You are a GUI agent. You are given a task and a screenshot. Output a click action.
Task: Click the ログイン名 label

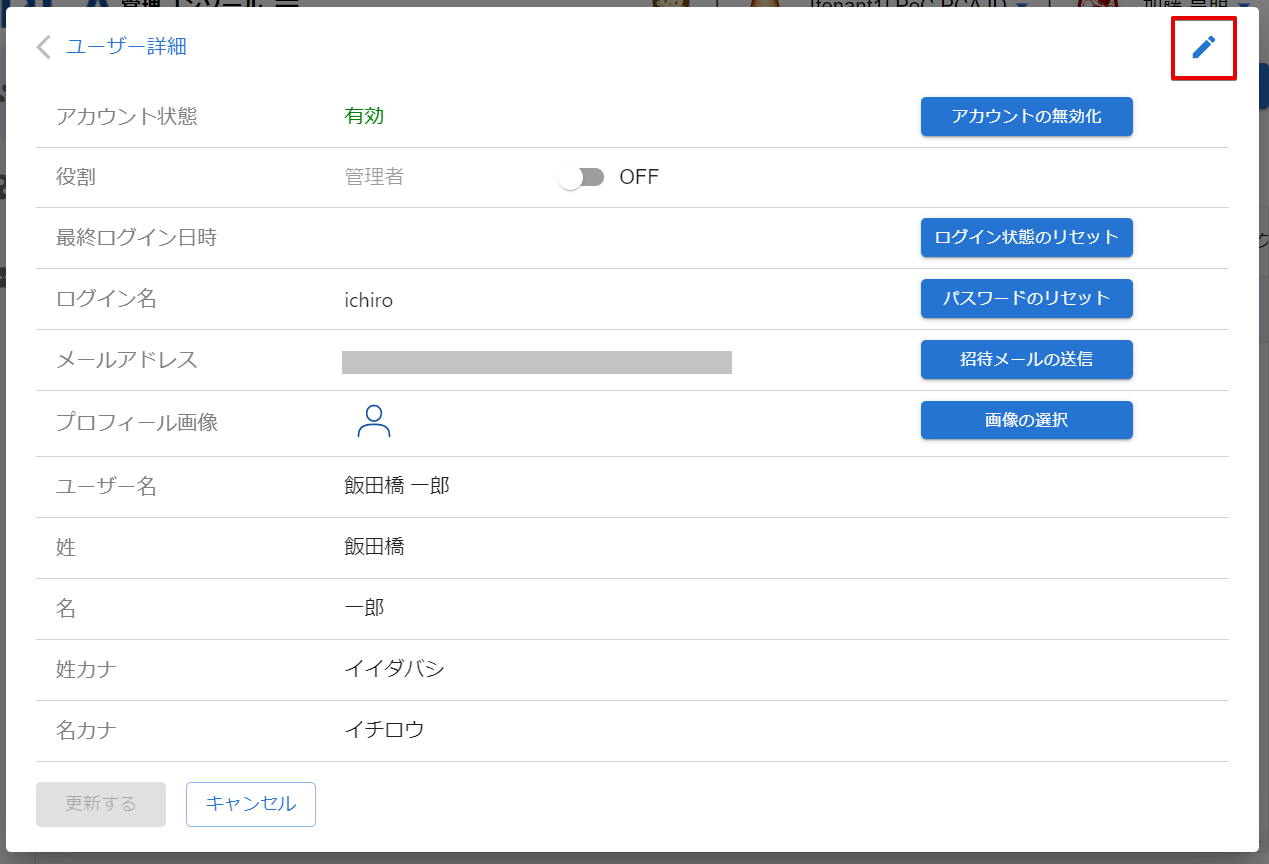[107, 298]
